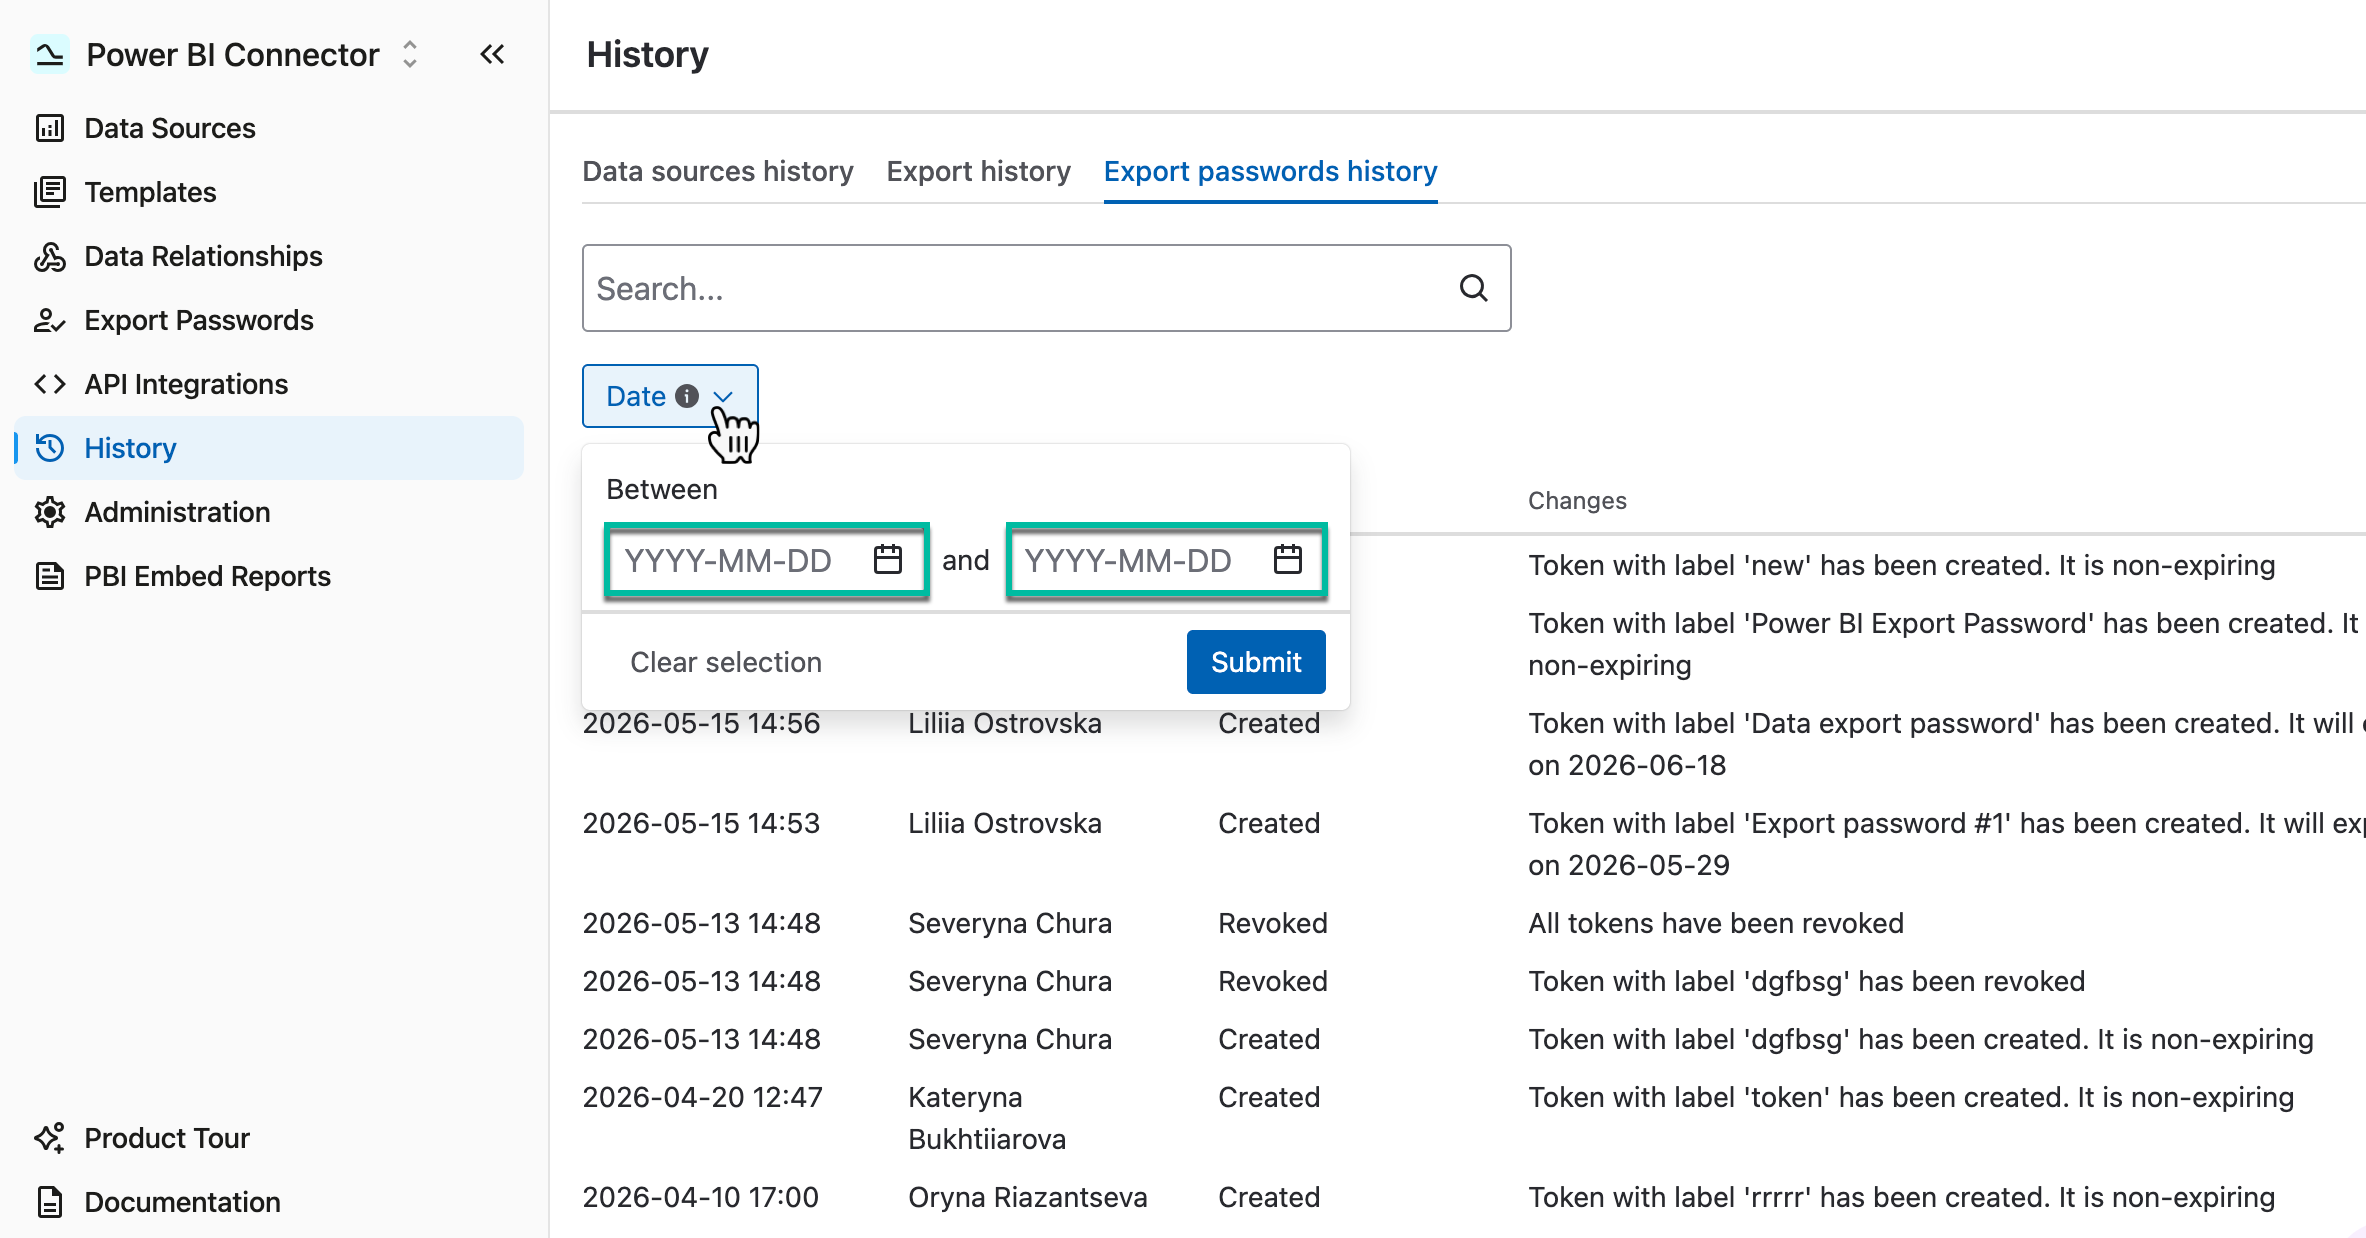Viewport: 2366px width, 1238px height.
Task: Click the search magnifier icon
Action: click(1473, 288)
